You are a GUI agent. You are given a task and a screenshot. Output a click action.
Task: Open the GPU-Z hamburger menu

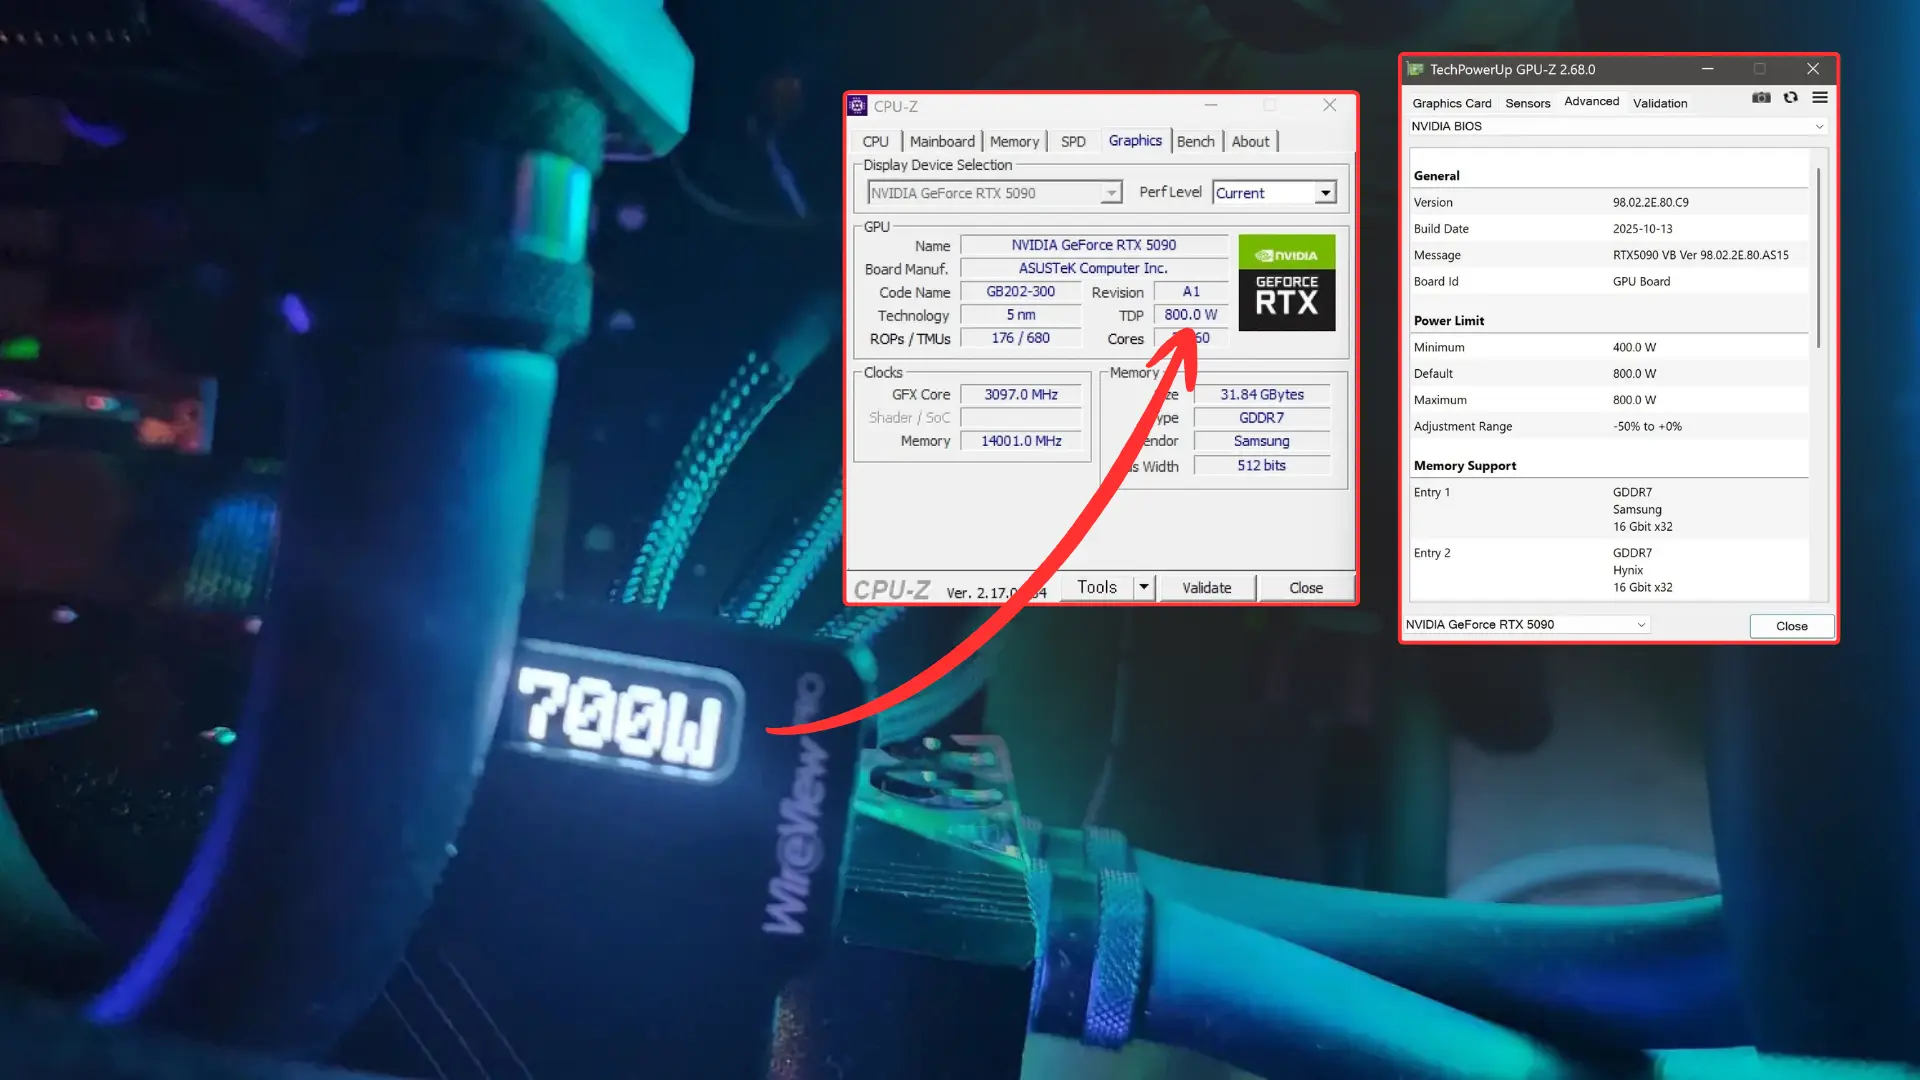pyautogui.click(x=1820, y=98)
